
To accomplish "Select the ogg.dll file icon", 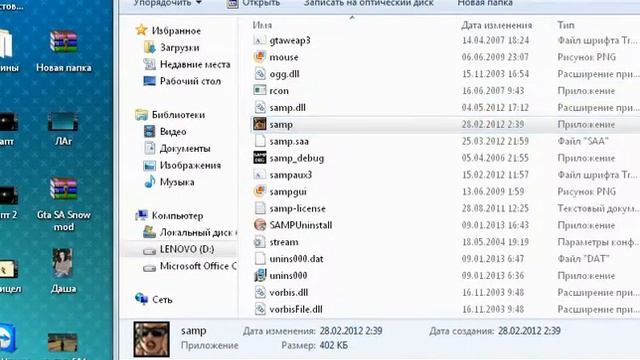I will 260,73.
